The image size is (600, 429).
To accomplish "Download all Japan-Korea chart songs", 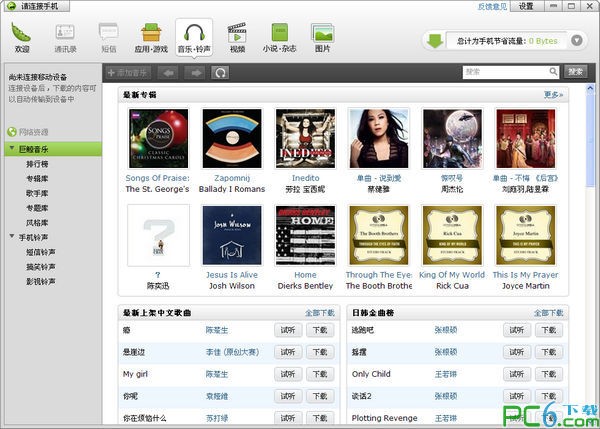I will (549, 313).
